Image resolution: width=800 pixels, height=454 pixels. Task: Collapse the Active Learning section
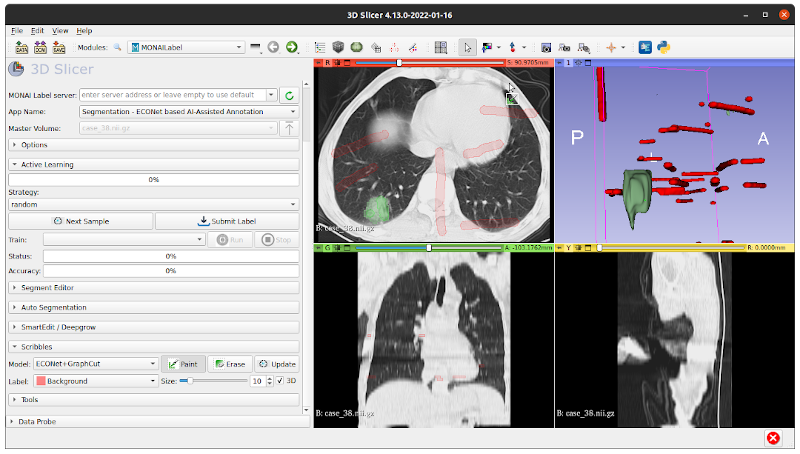154,164
